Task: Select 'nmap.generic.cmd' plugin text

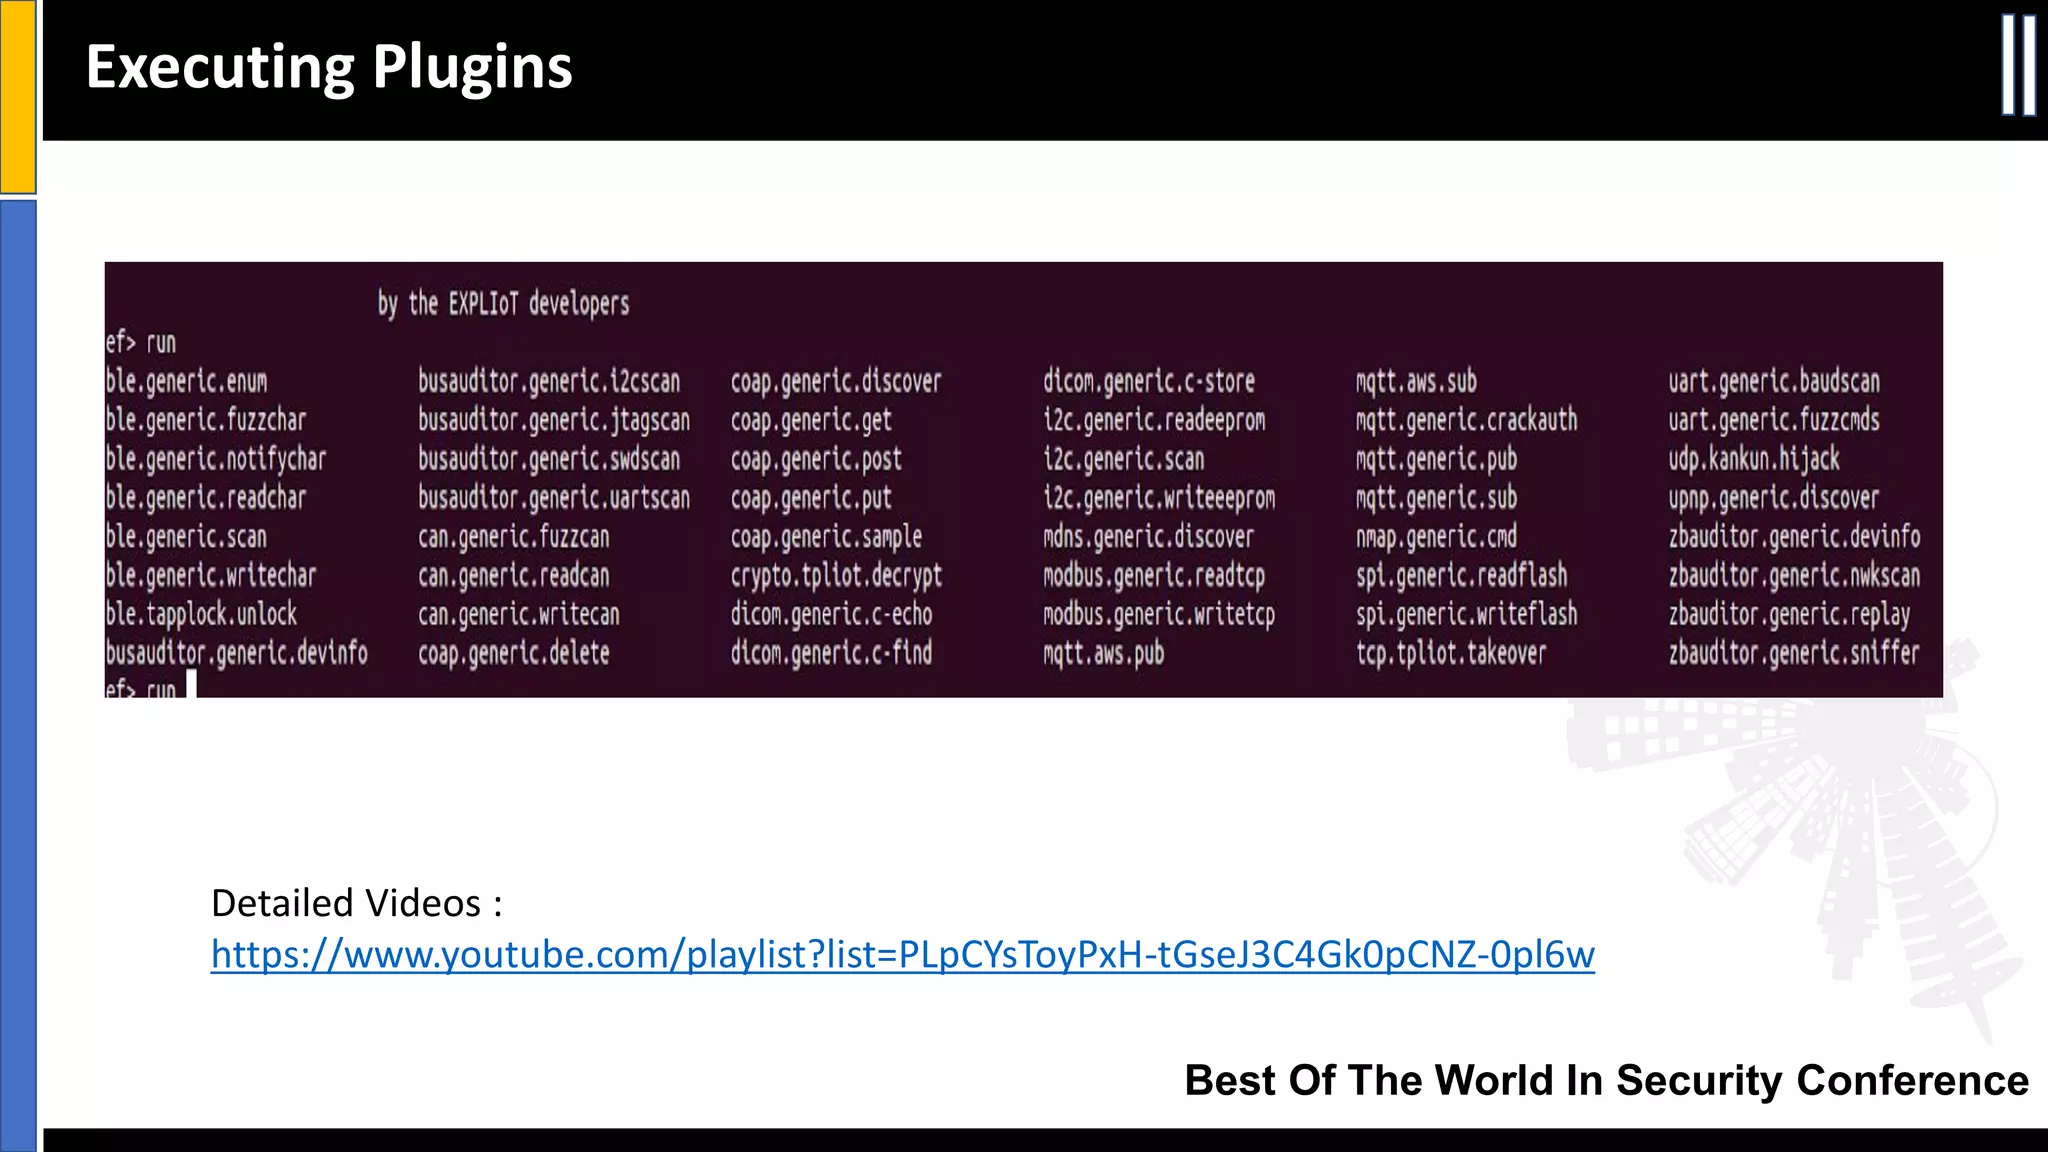Action: pos(1436,537)
